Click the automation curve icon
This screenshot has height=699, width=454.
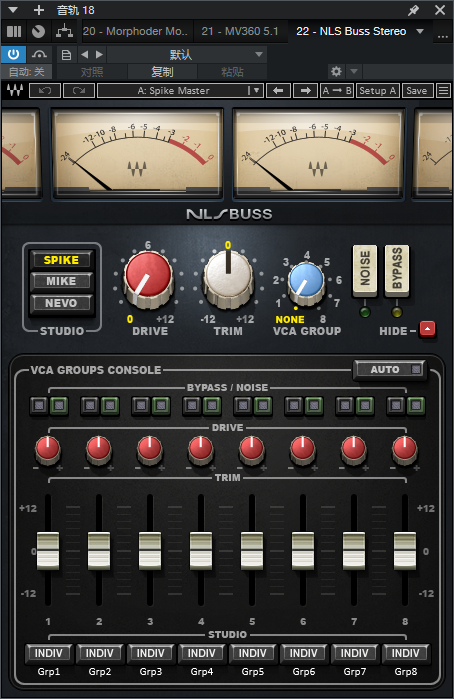pyautogui.click(x=39, y=54)
